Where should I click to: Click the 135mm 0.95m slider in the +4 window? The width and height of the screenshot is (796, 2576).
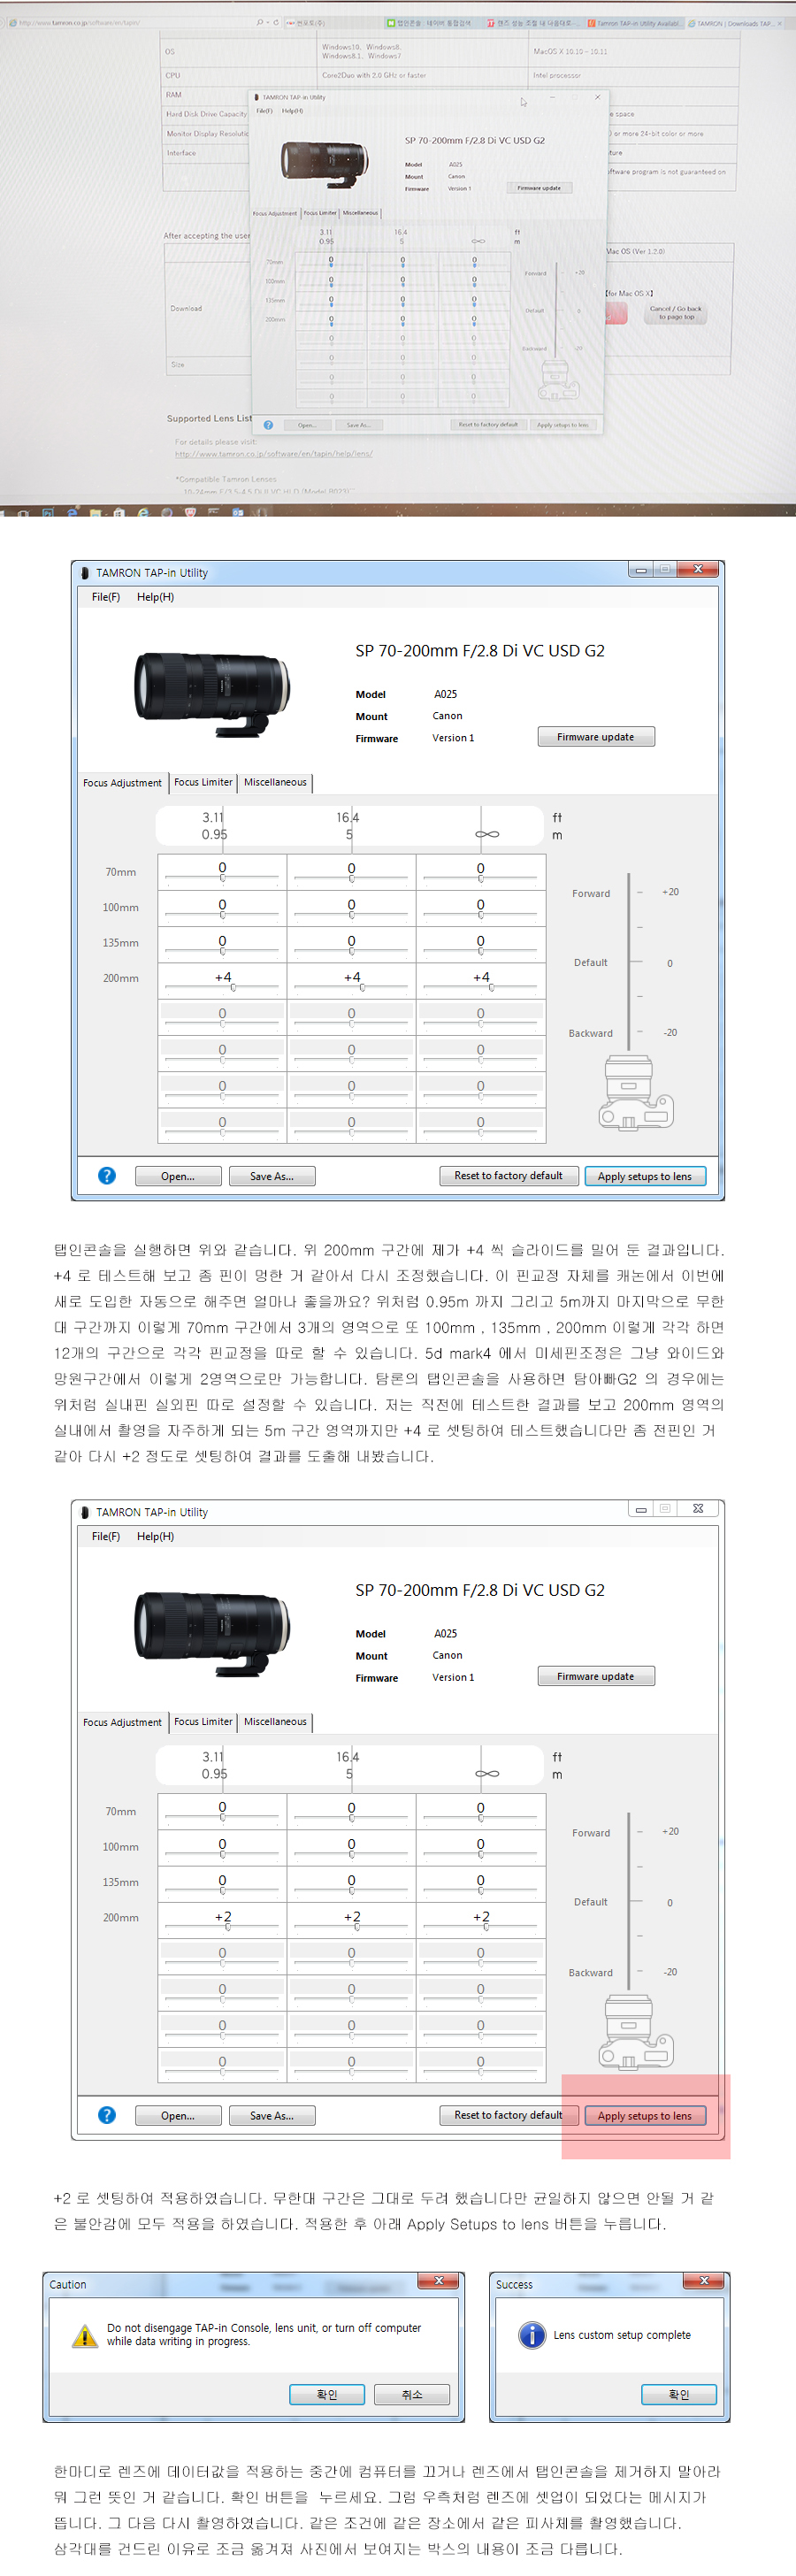(222, 950)
